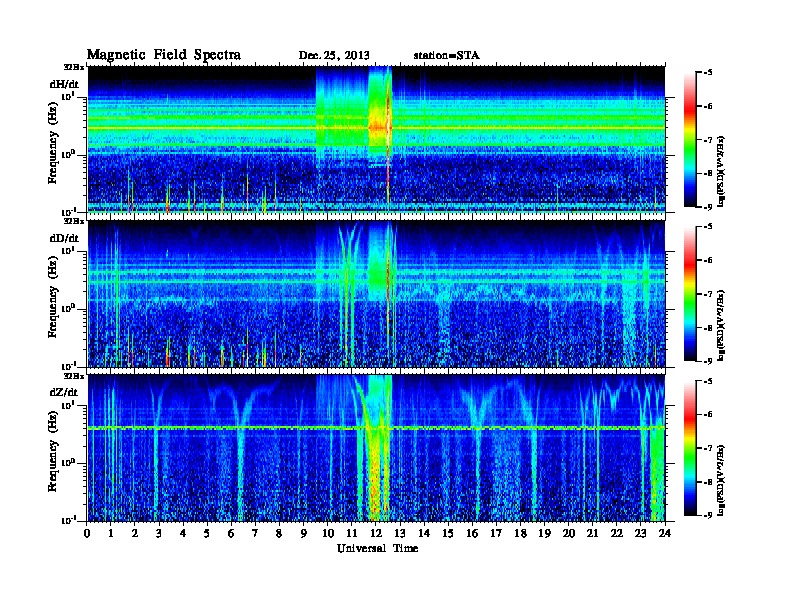The image size is (792, 612).
Task: Click hour 5 on the Universal Time axis
Action: coord(207,533)
